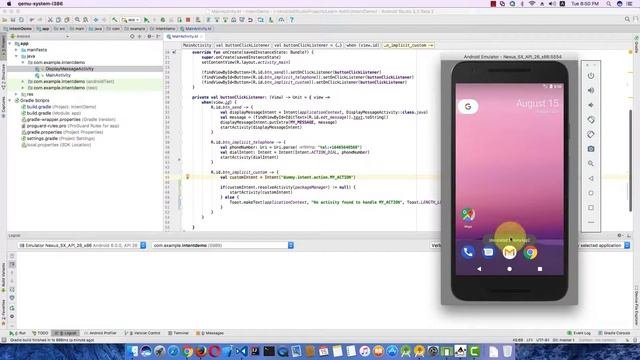Click the Logcat settings gear icon

point(620,236)
